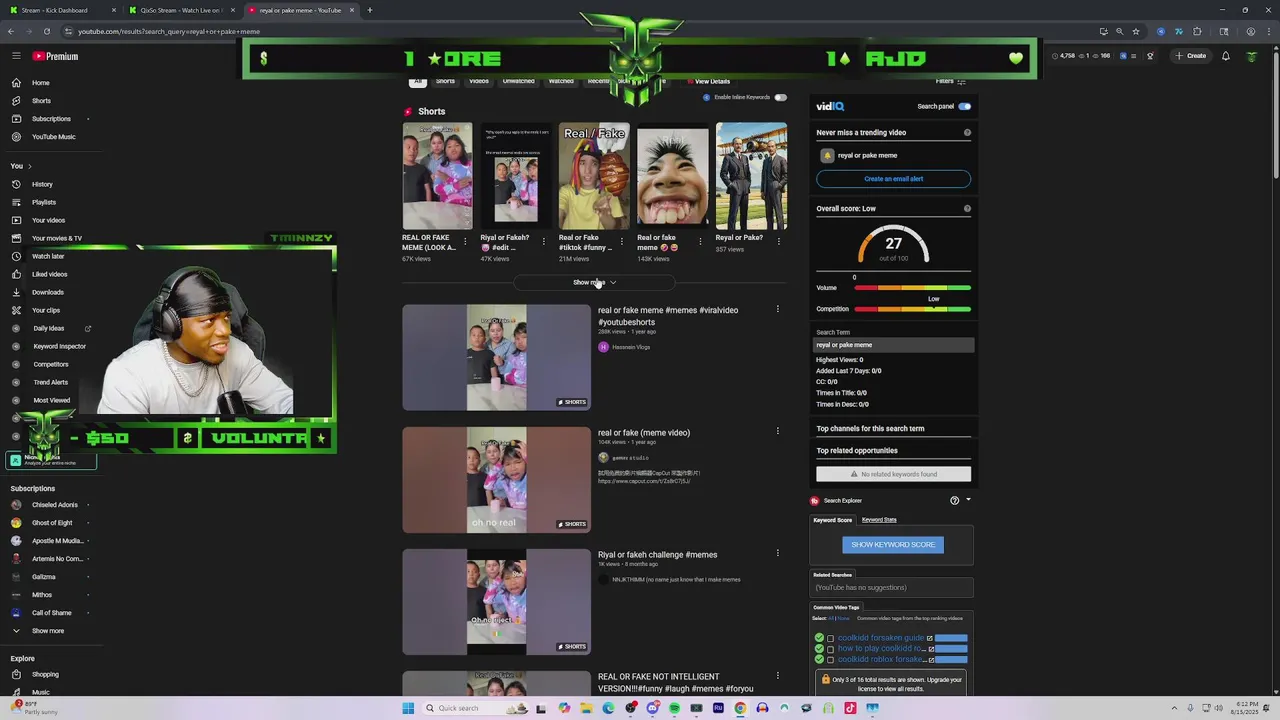Open options for Riyal or fakeh challenge video
The image size is (1280, 720).
coord(777,553)
